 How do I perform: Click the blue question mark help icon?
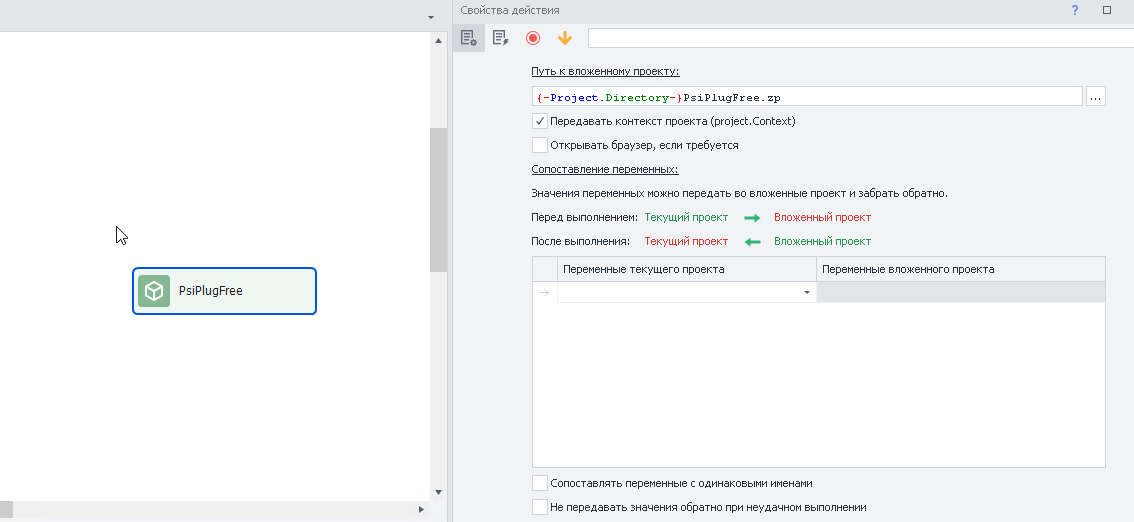(1075, 10)
